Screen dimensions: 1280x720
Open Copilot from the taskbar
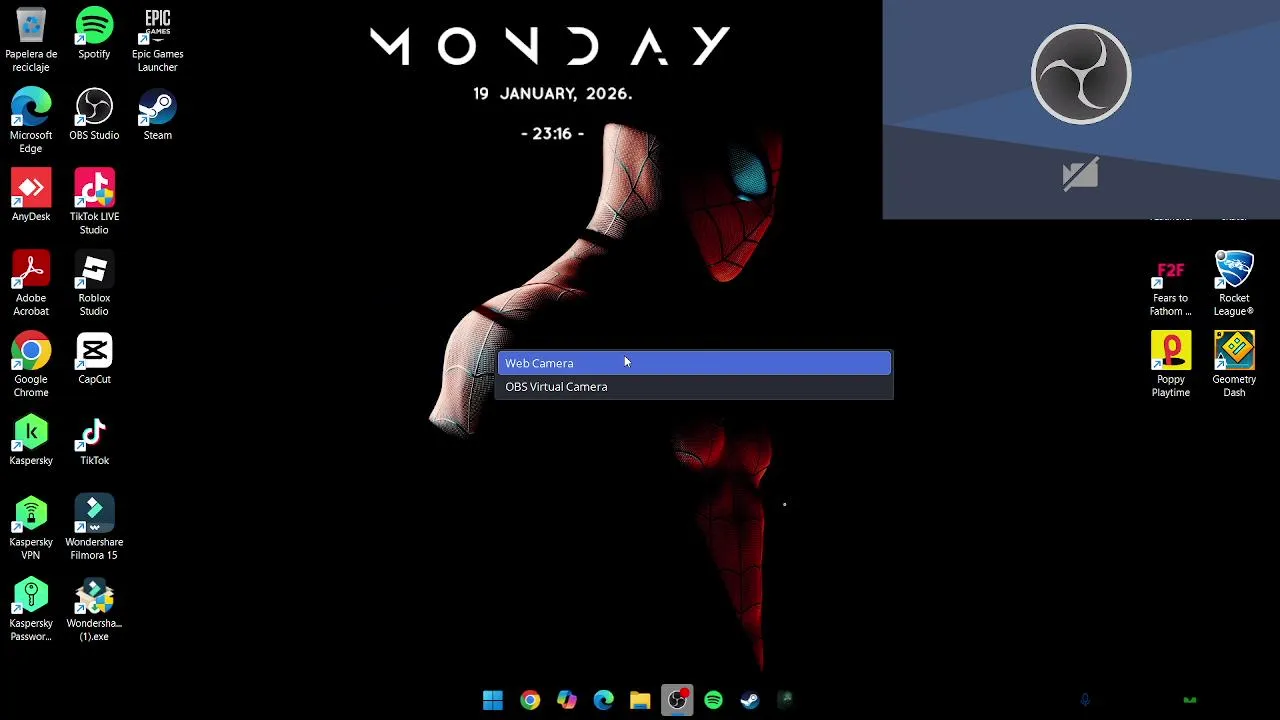(x=567, y=700)
